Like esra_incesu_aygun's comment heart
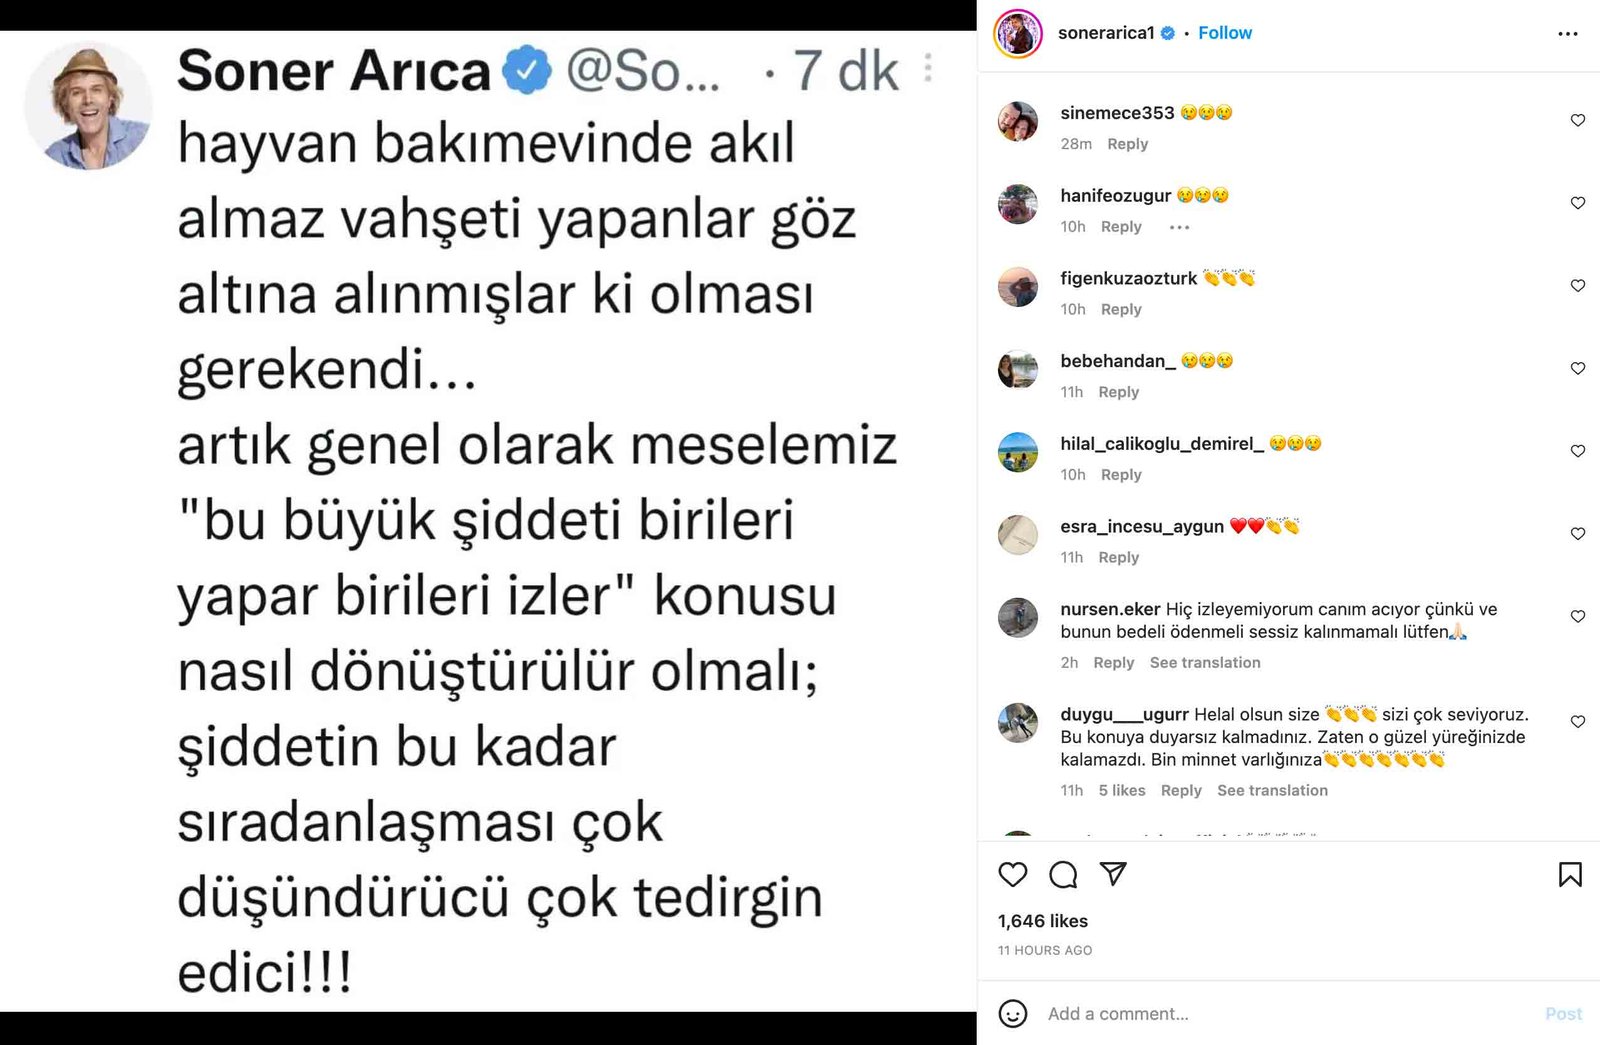Screen dimensions: 1600x1045 (x=1578, y=533)
